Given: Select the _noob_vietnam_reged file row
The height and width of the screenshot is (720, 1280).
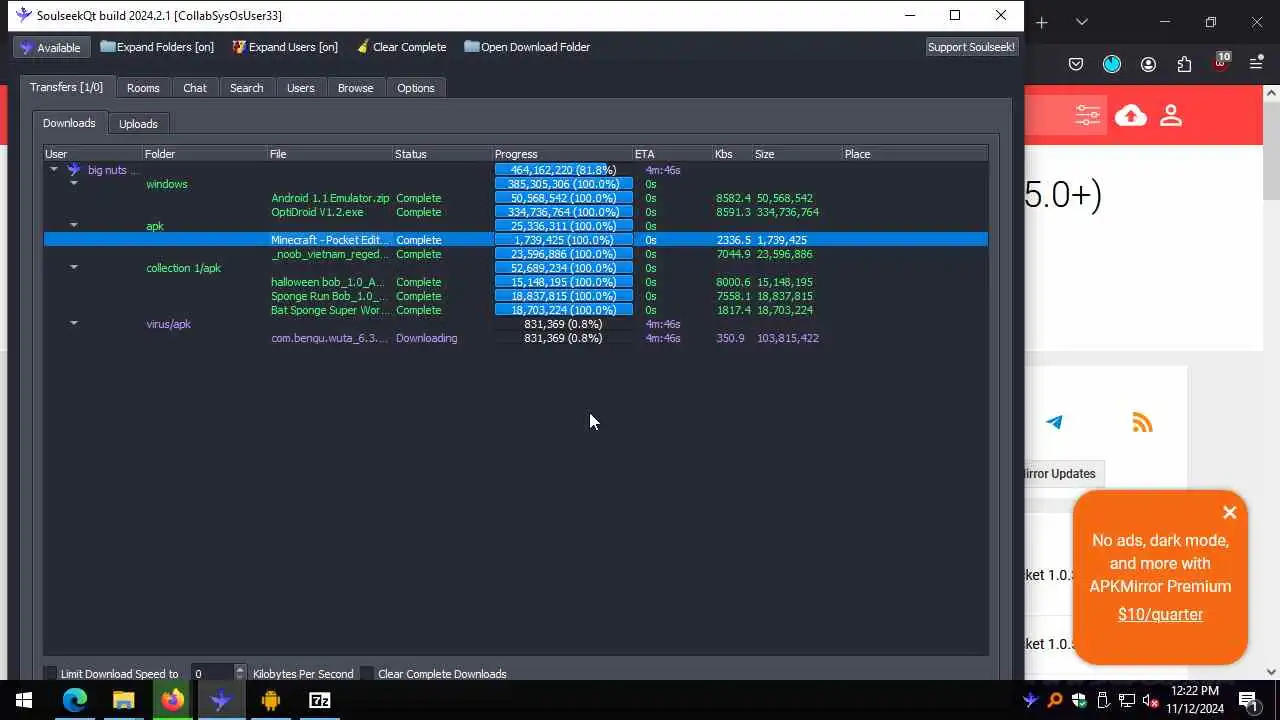Looking at the screenshot, I should pyautogui.click(x=516, y=254).
